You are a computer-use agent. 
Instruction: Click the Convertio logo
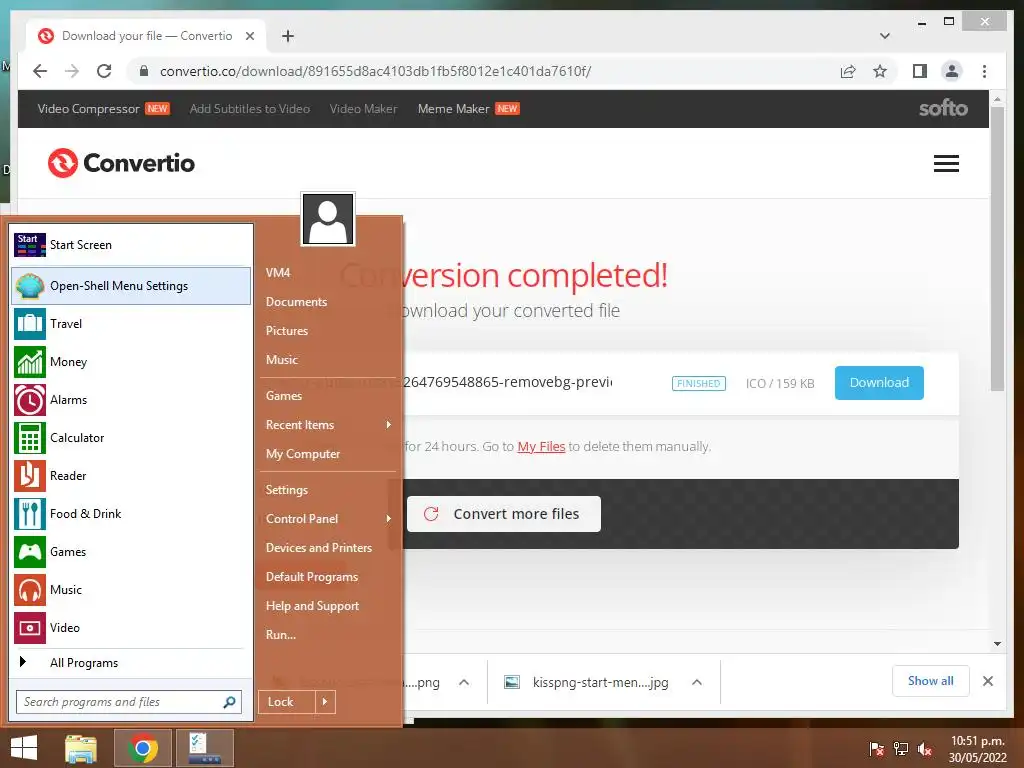121,163
